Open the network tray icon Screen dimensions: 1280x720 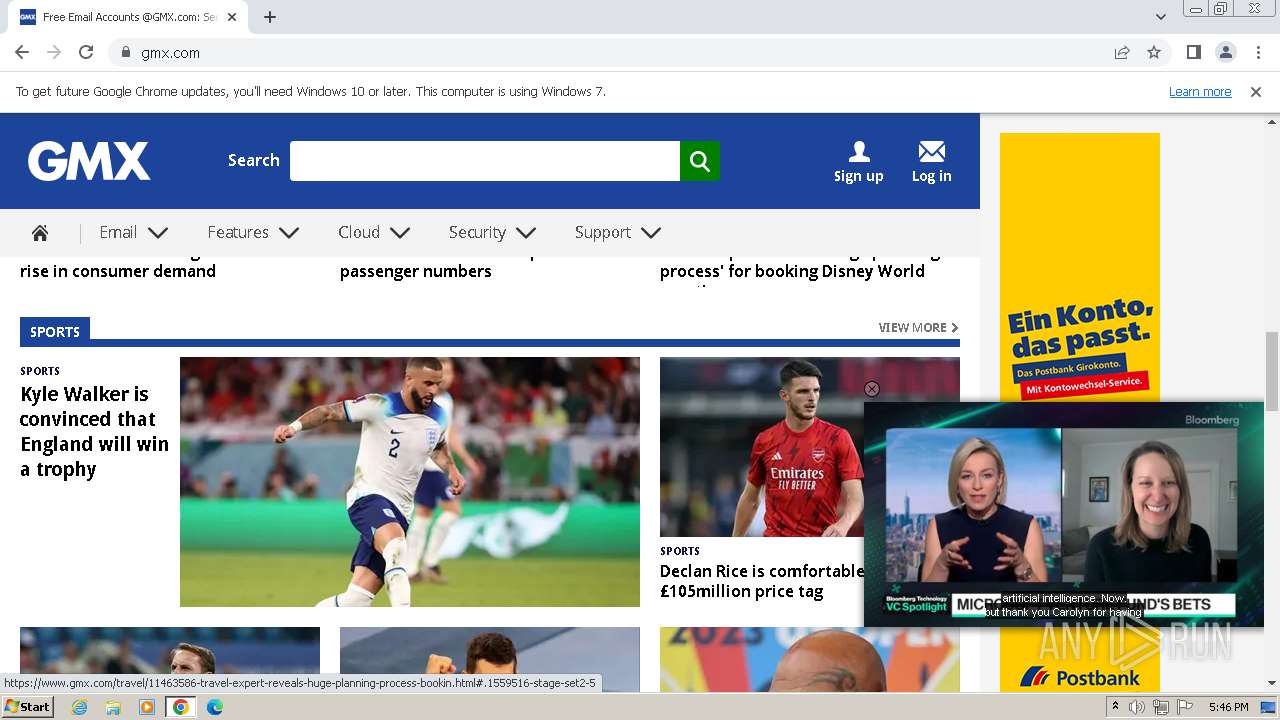[1160, 707]
